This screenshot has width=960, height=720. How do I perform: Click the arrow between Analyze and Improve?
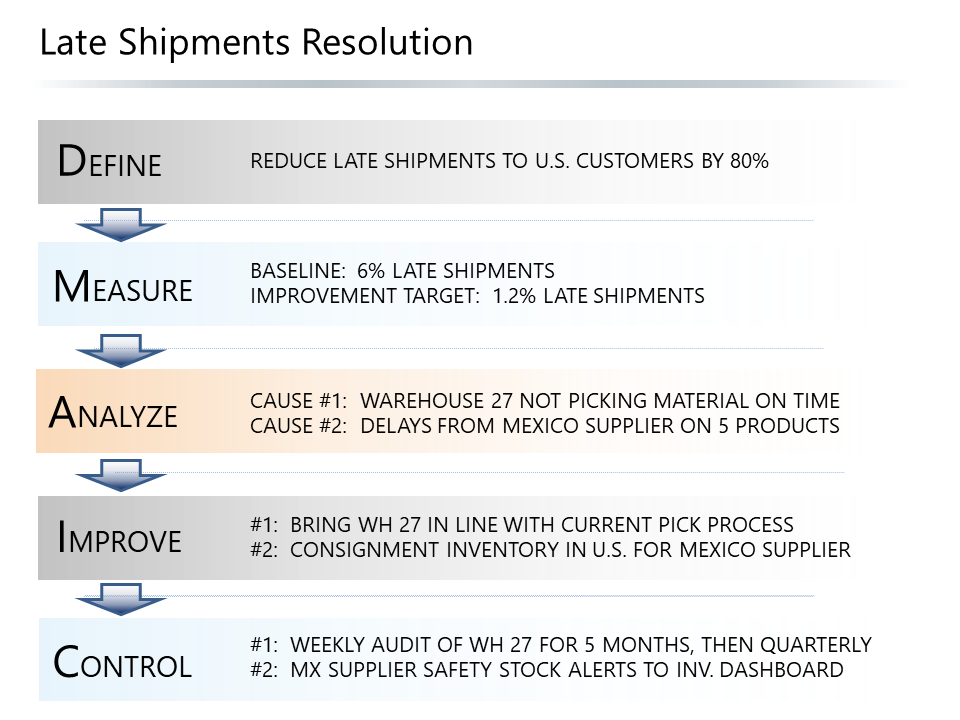click(x=120, y=475)
